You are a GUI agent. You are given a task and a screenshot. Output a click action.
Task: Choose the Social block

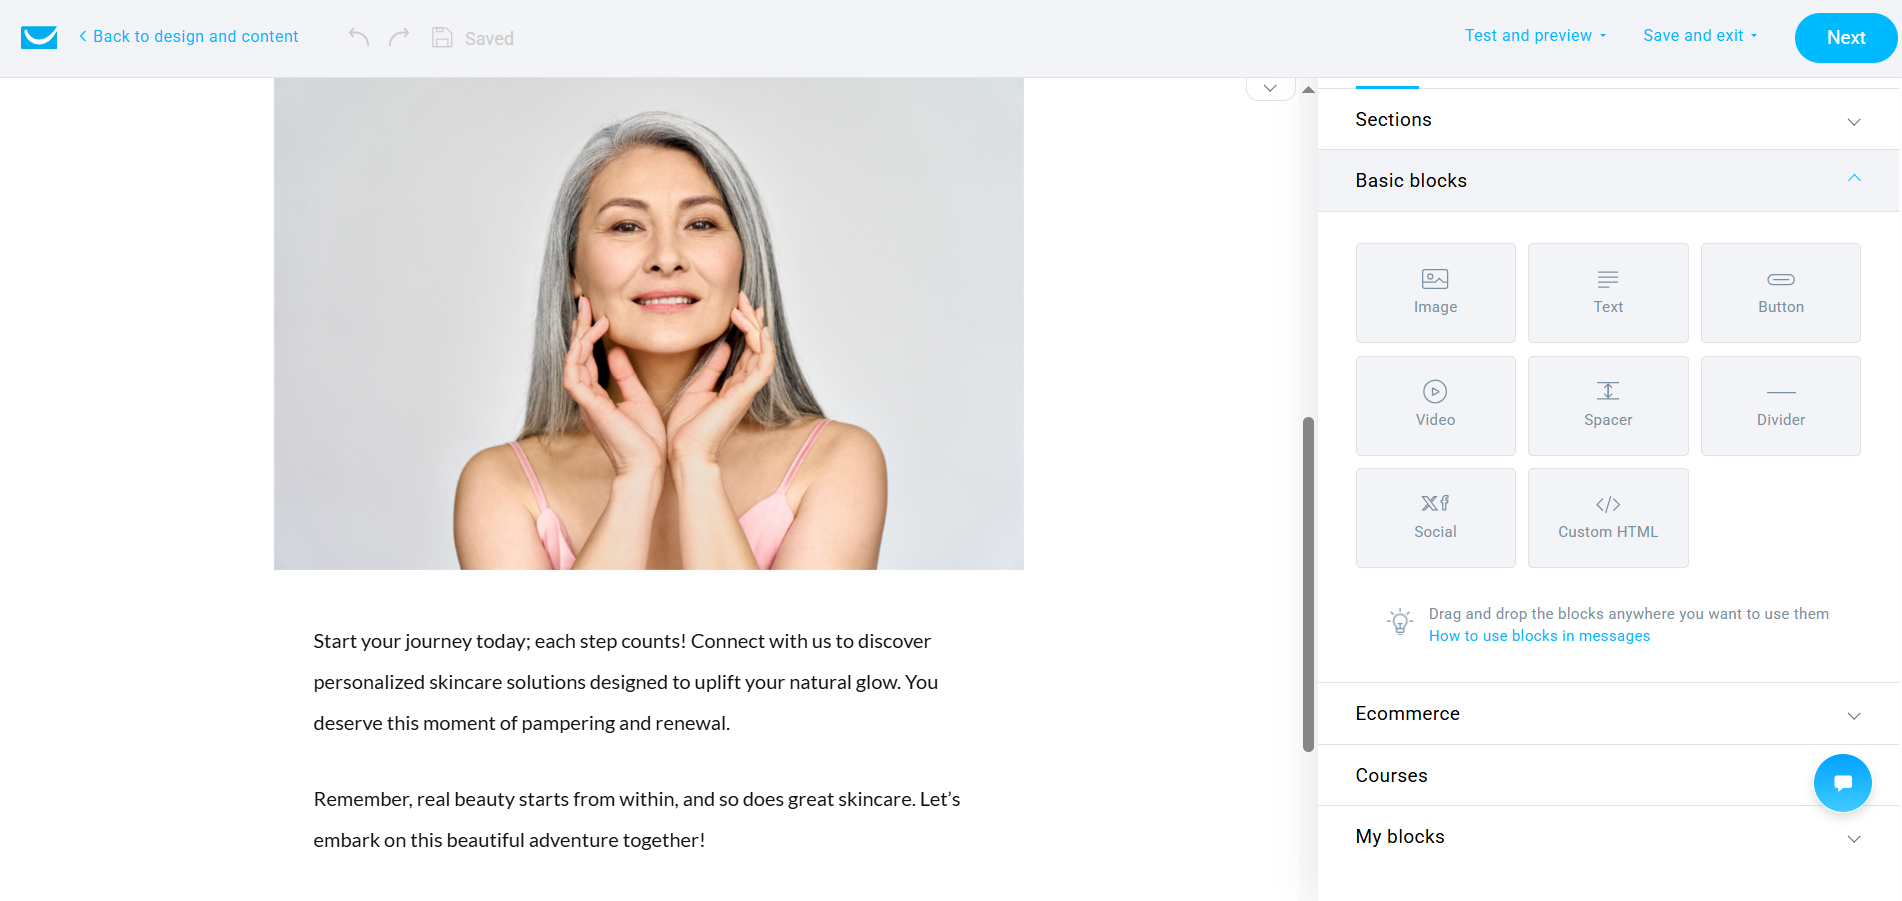[x=1435, y=518]
